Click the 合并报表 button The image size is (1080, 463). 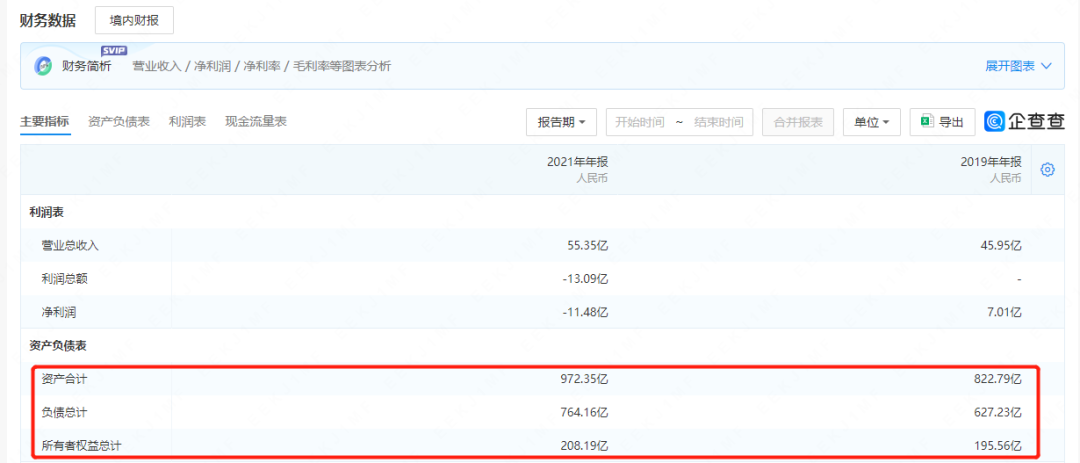click(798, 122)
